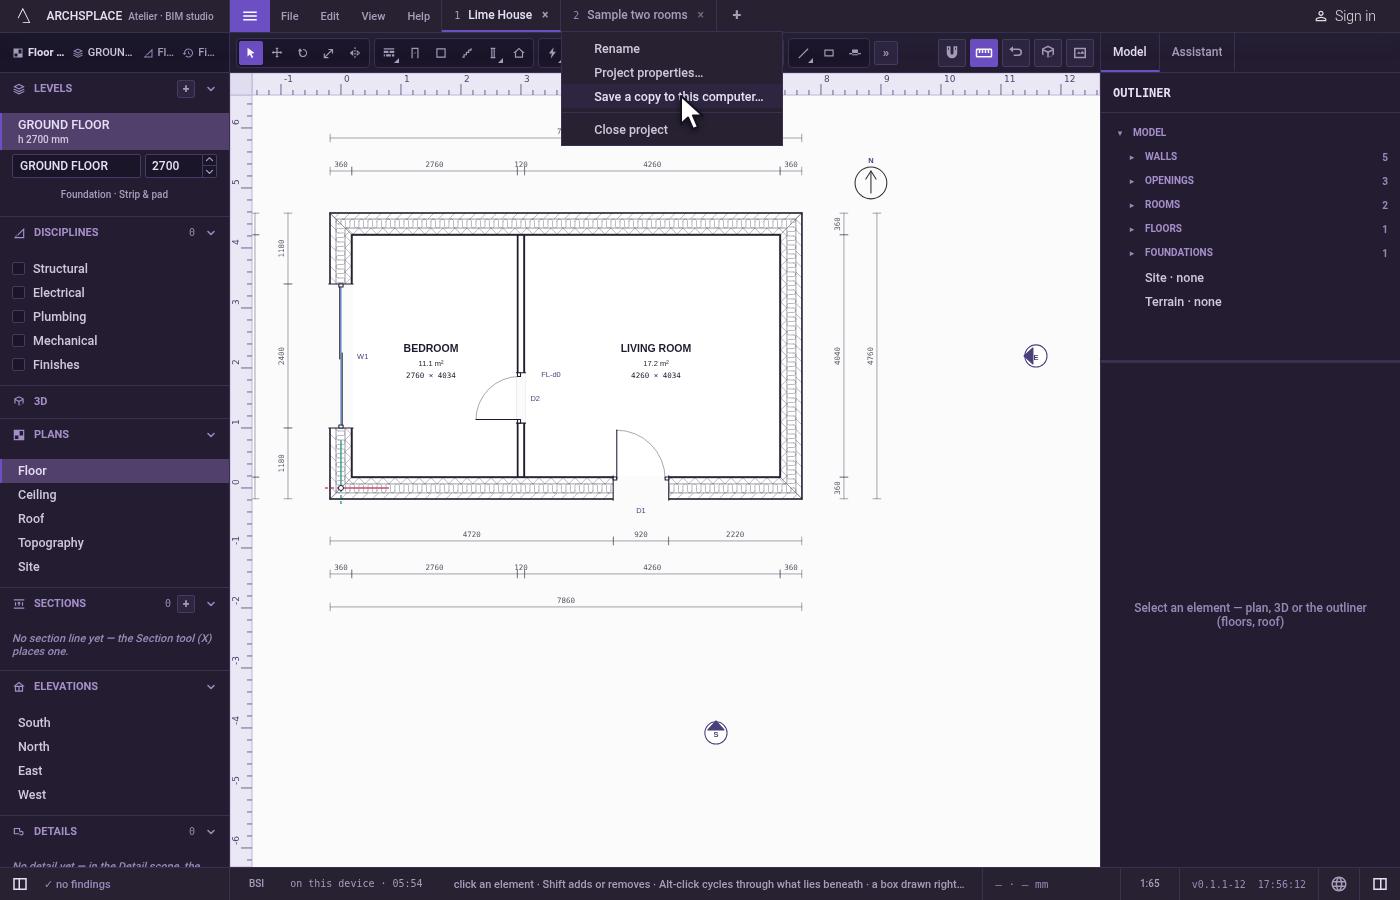This screenshot has height=900, width=1400.
Task: Toggle the left sidebar from status bar
Action: pyautogui.click(x=20, y=884)
